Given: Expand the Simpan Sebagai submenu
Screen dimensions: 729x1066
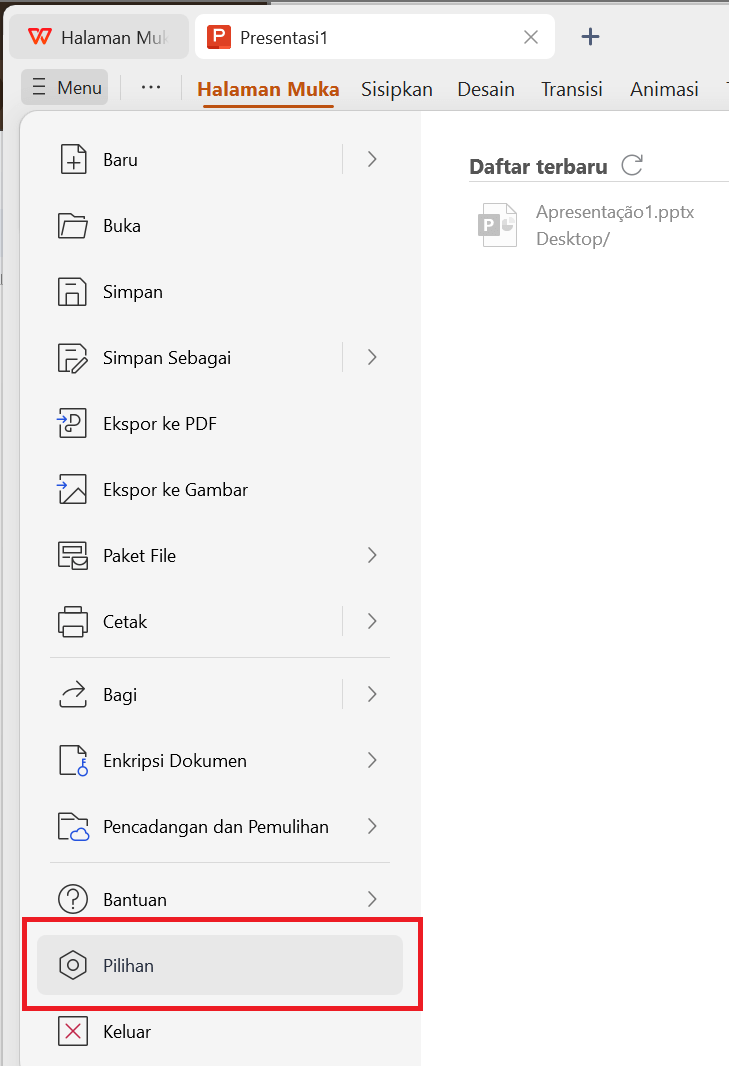Looking at the screenshot, I should (x=371, y=357).
